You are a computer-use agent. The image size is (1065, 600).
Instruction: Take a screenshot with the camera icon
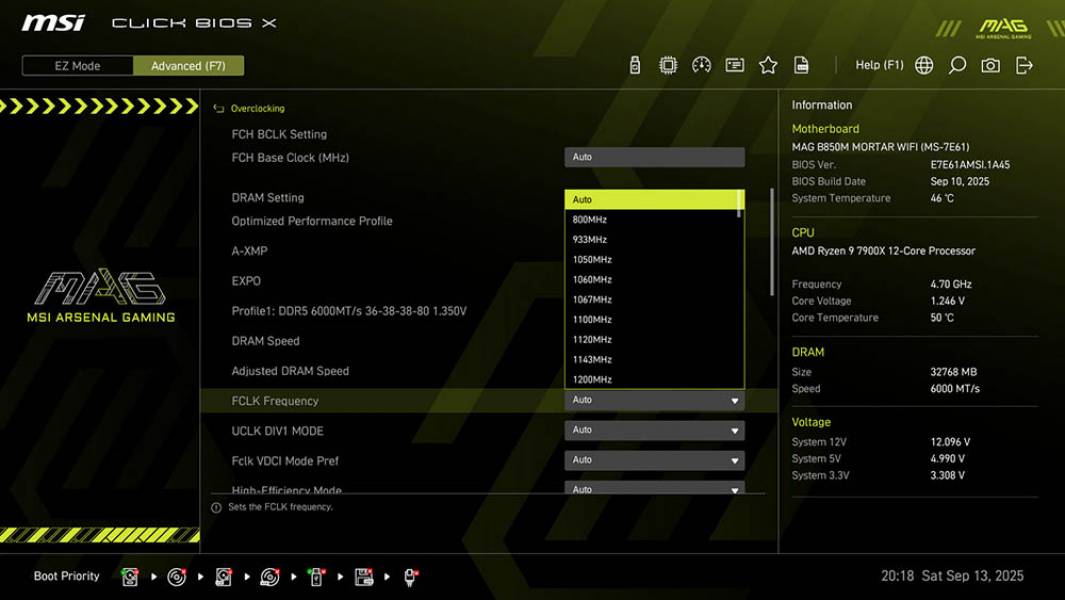pos(990,63)
